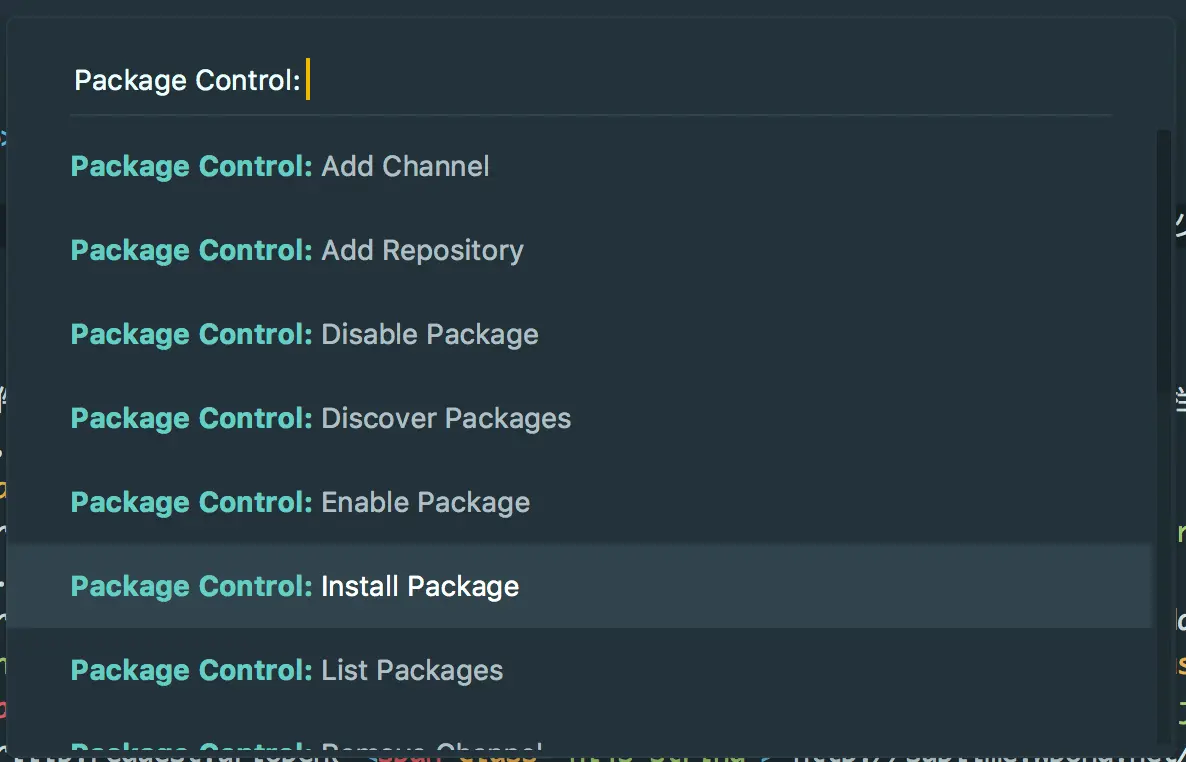The image size is (1186, 762).
Task: Select Package Control: List Packages command
Action: coord(579,670)
